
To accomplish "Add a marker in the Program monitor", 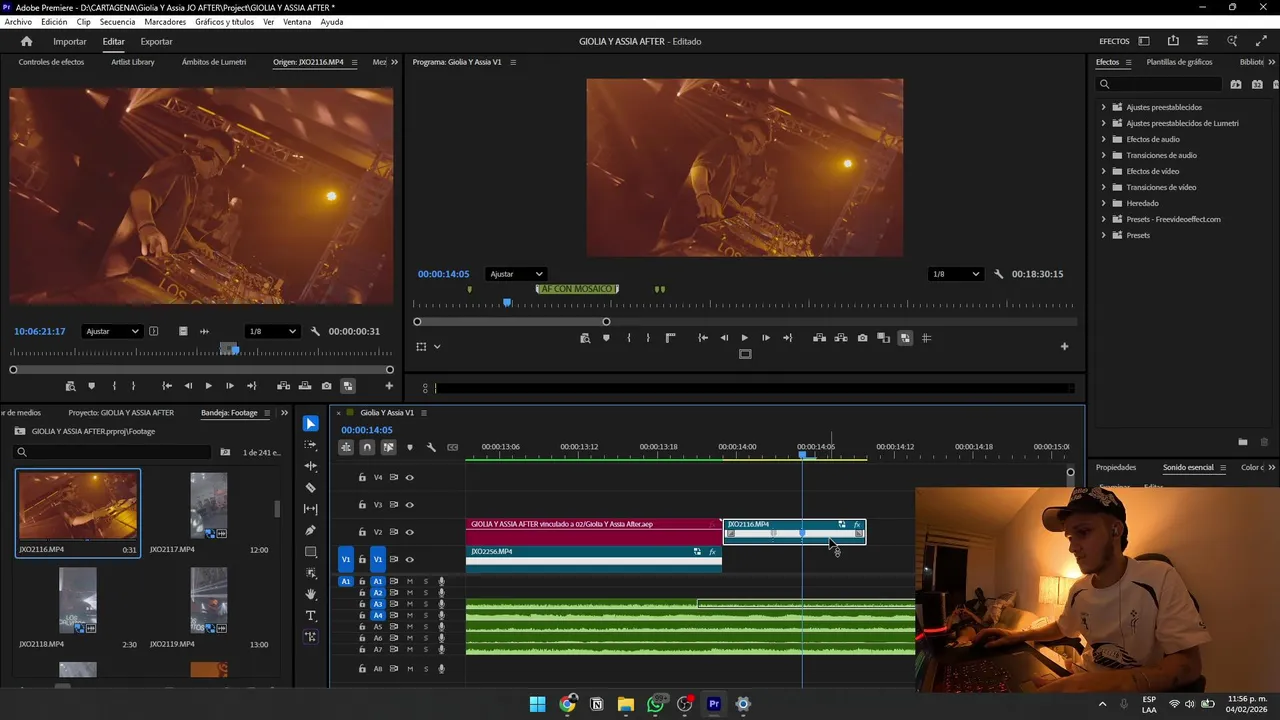I will coord(606,338).
